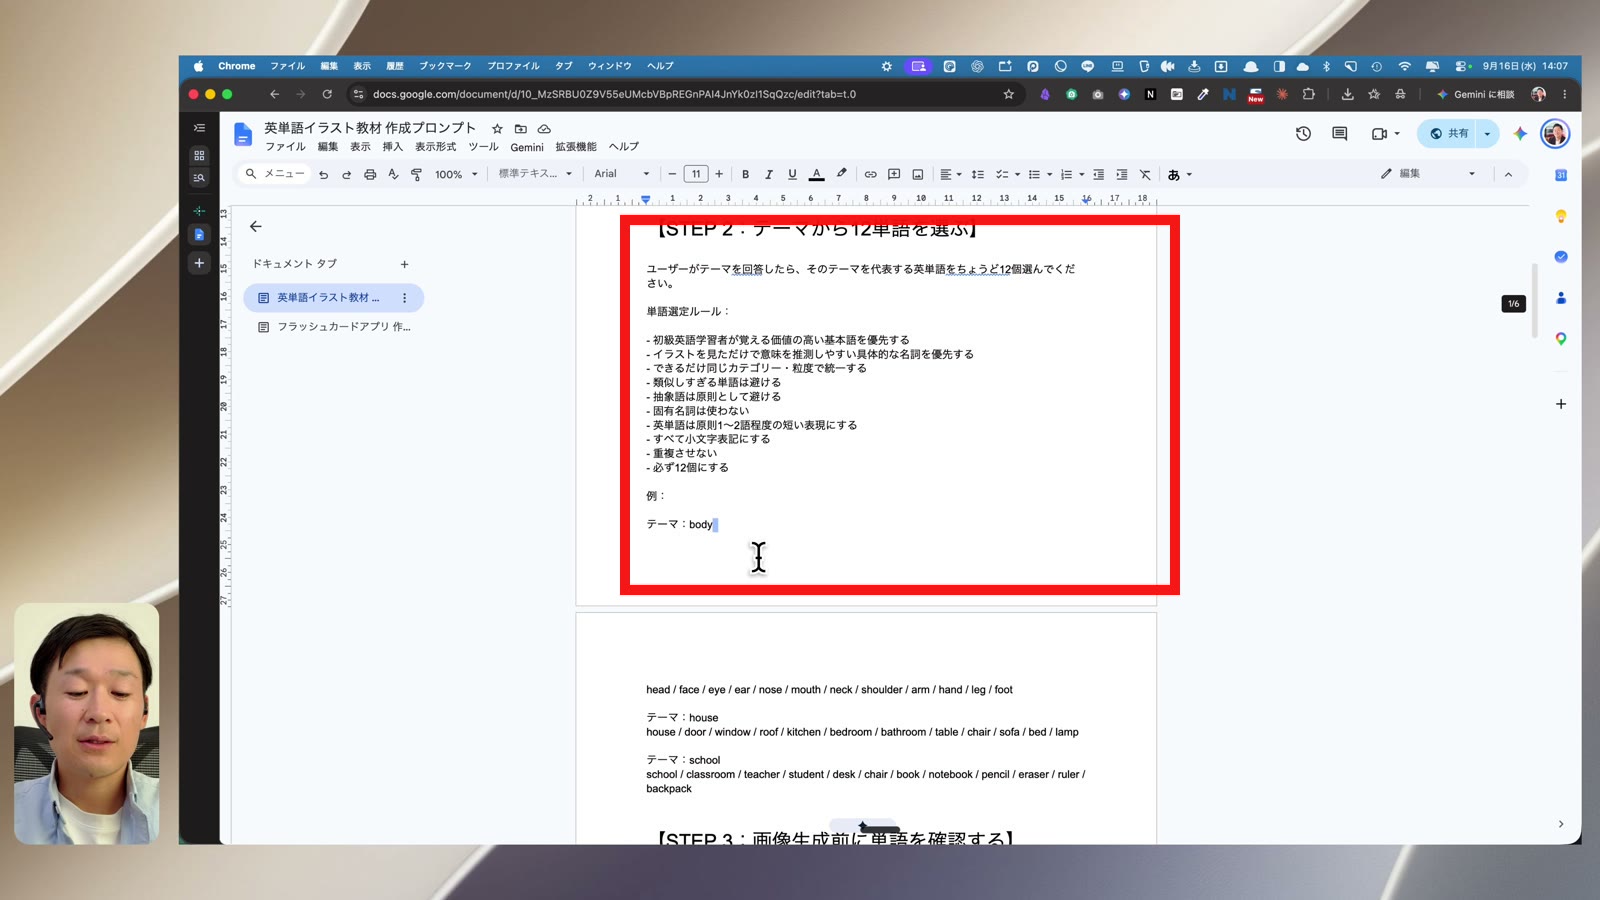Open the Docs home icon

tap(243, 134)
